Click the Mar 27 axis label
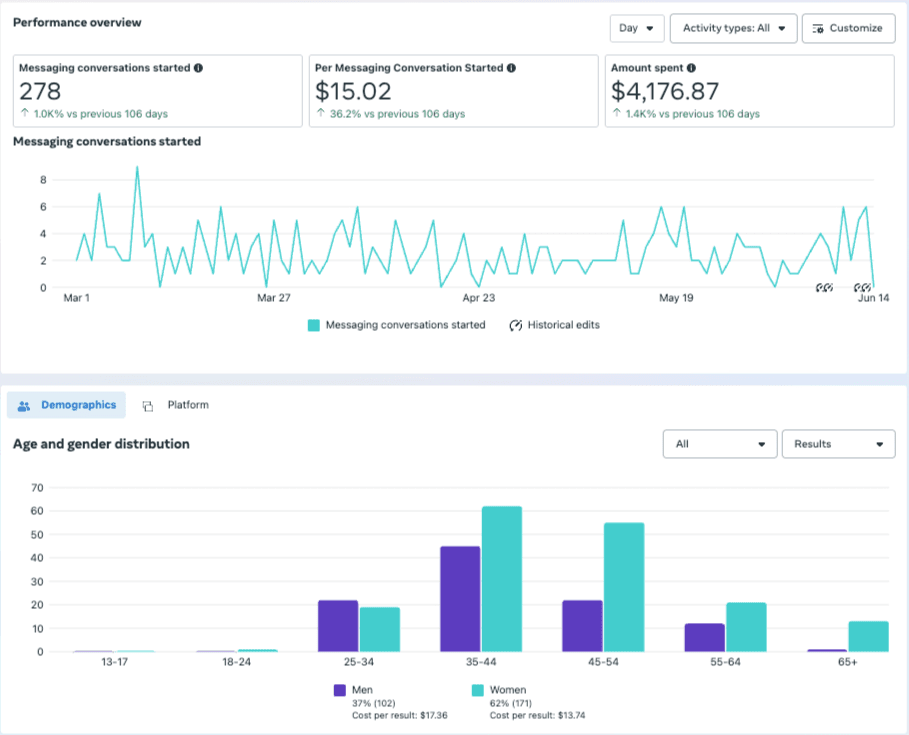909x735 pixels. click(274, 298)
